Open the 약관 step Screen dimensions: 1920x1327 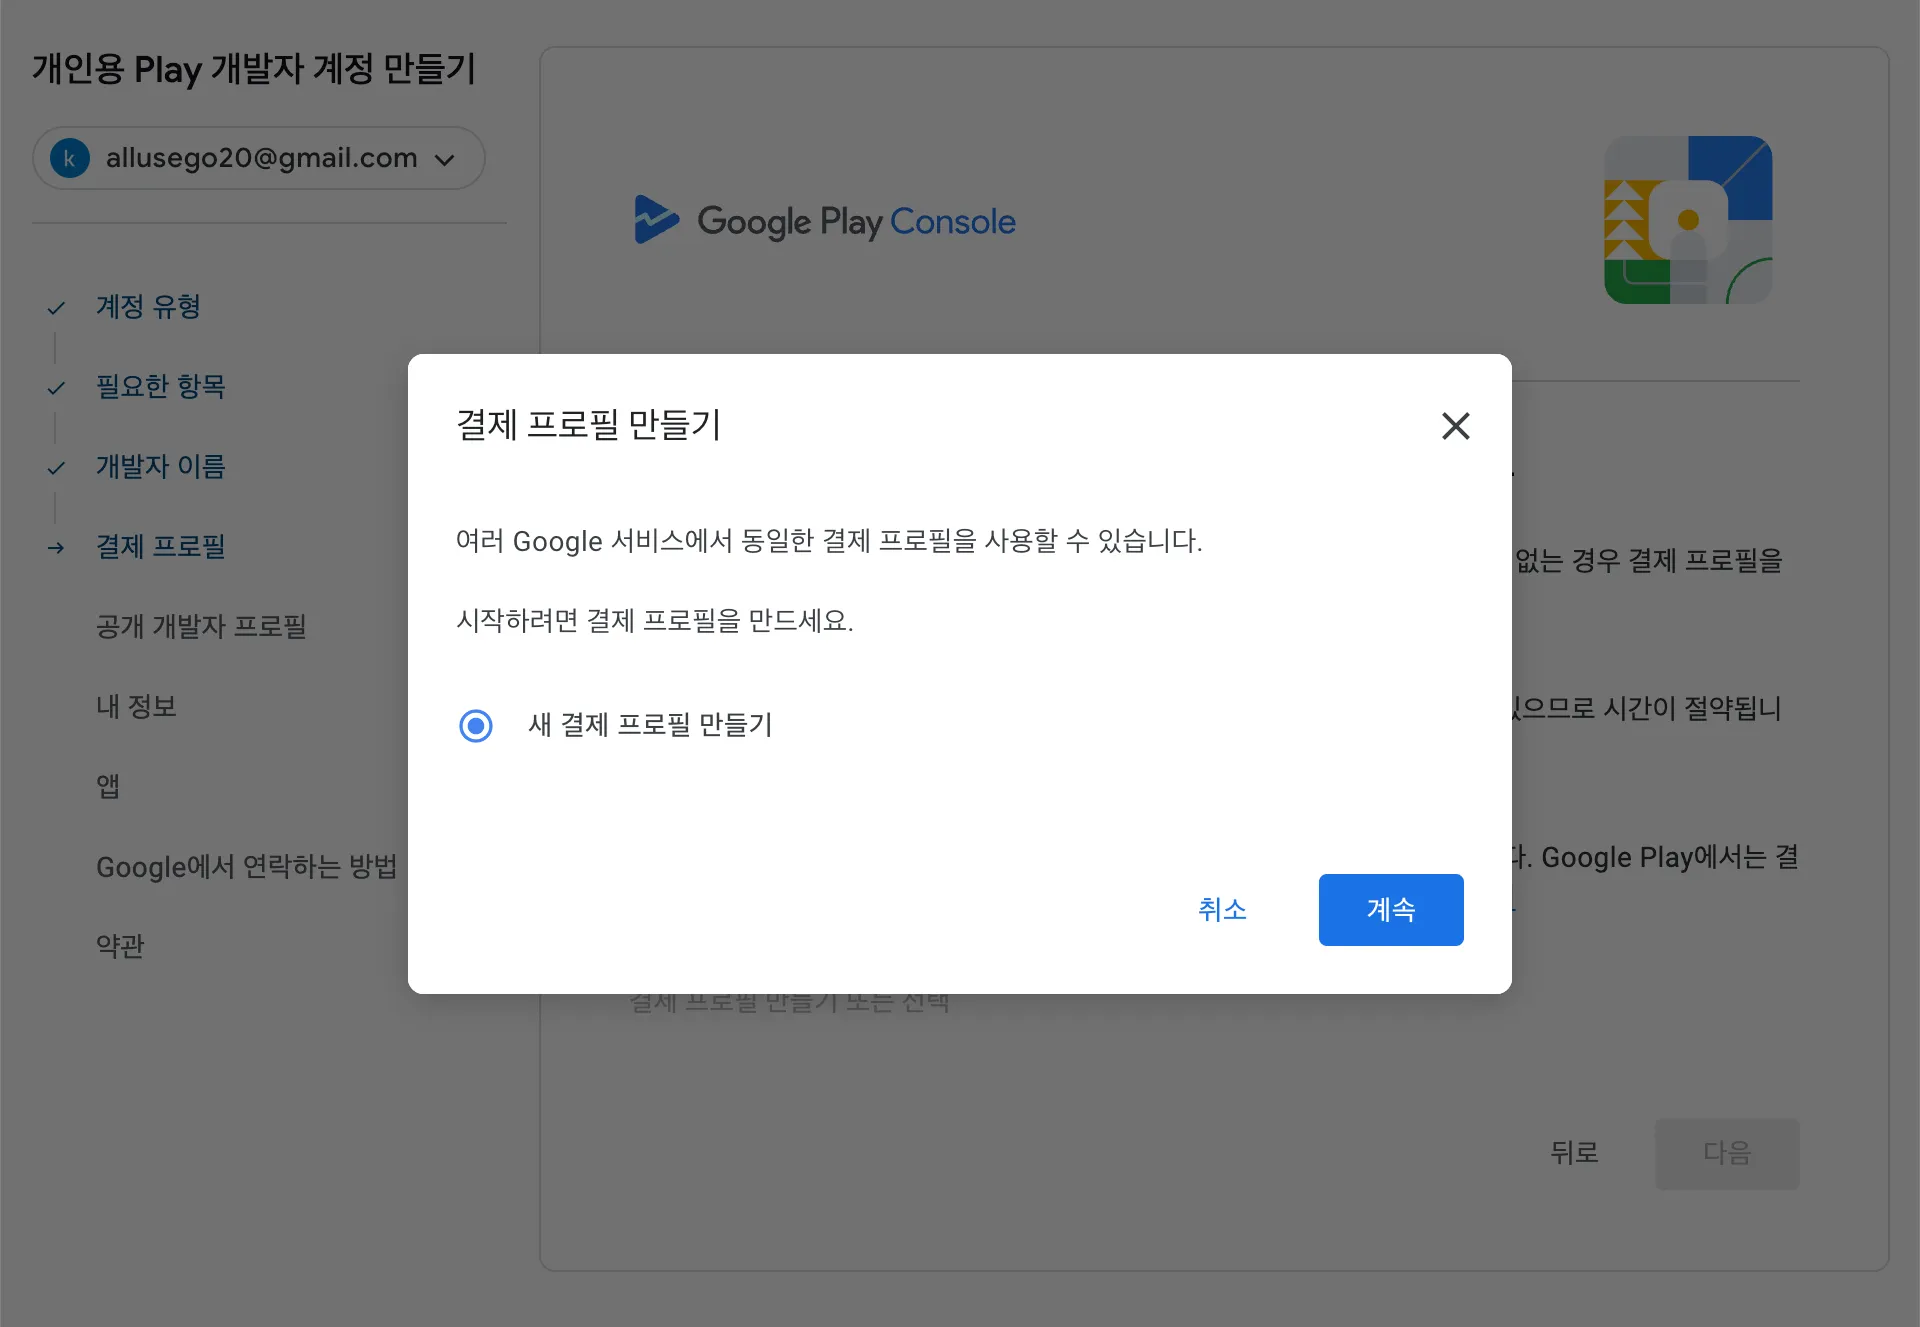(120, 946)
